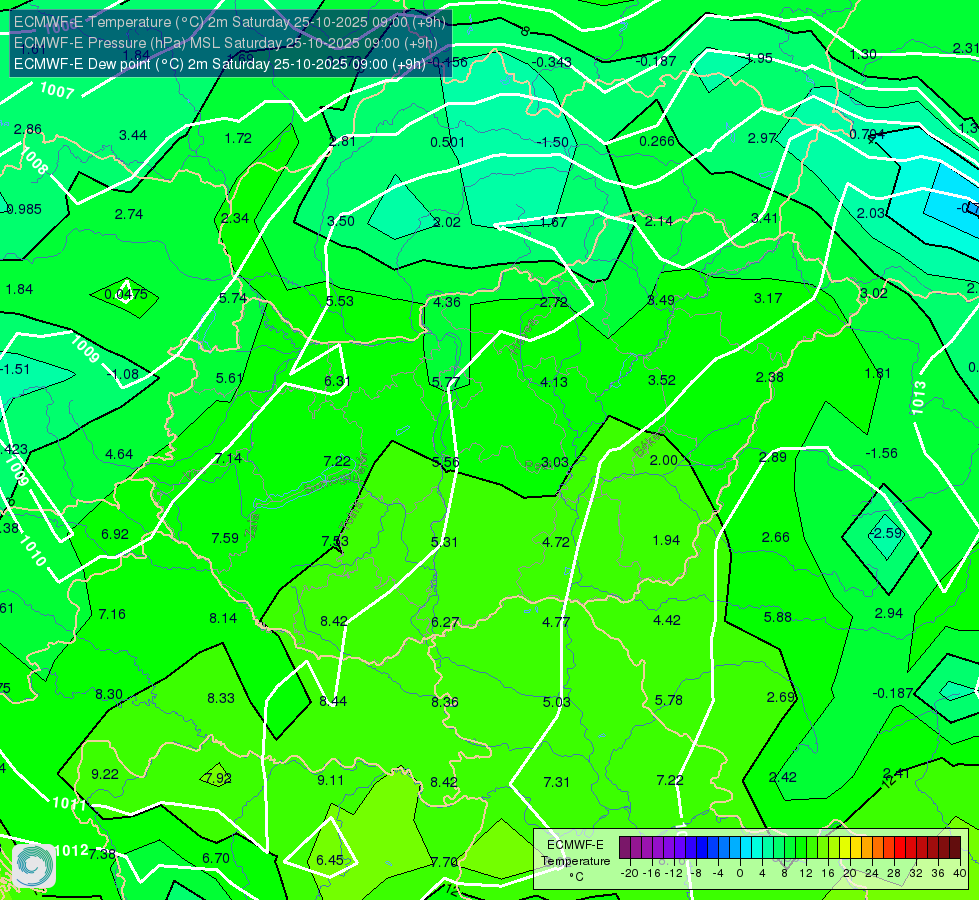Click the swirl logo icon in the corner
Image resolution: width=979 pixels, height=900 pixels.
tap(34, 866)
